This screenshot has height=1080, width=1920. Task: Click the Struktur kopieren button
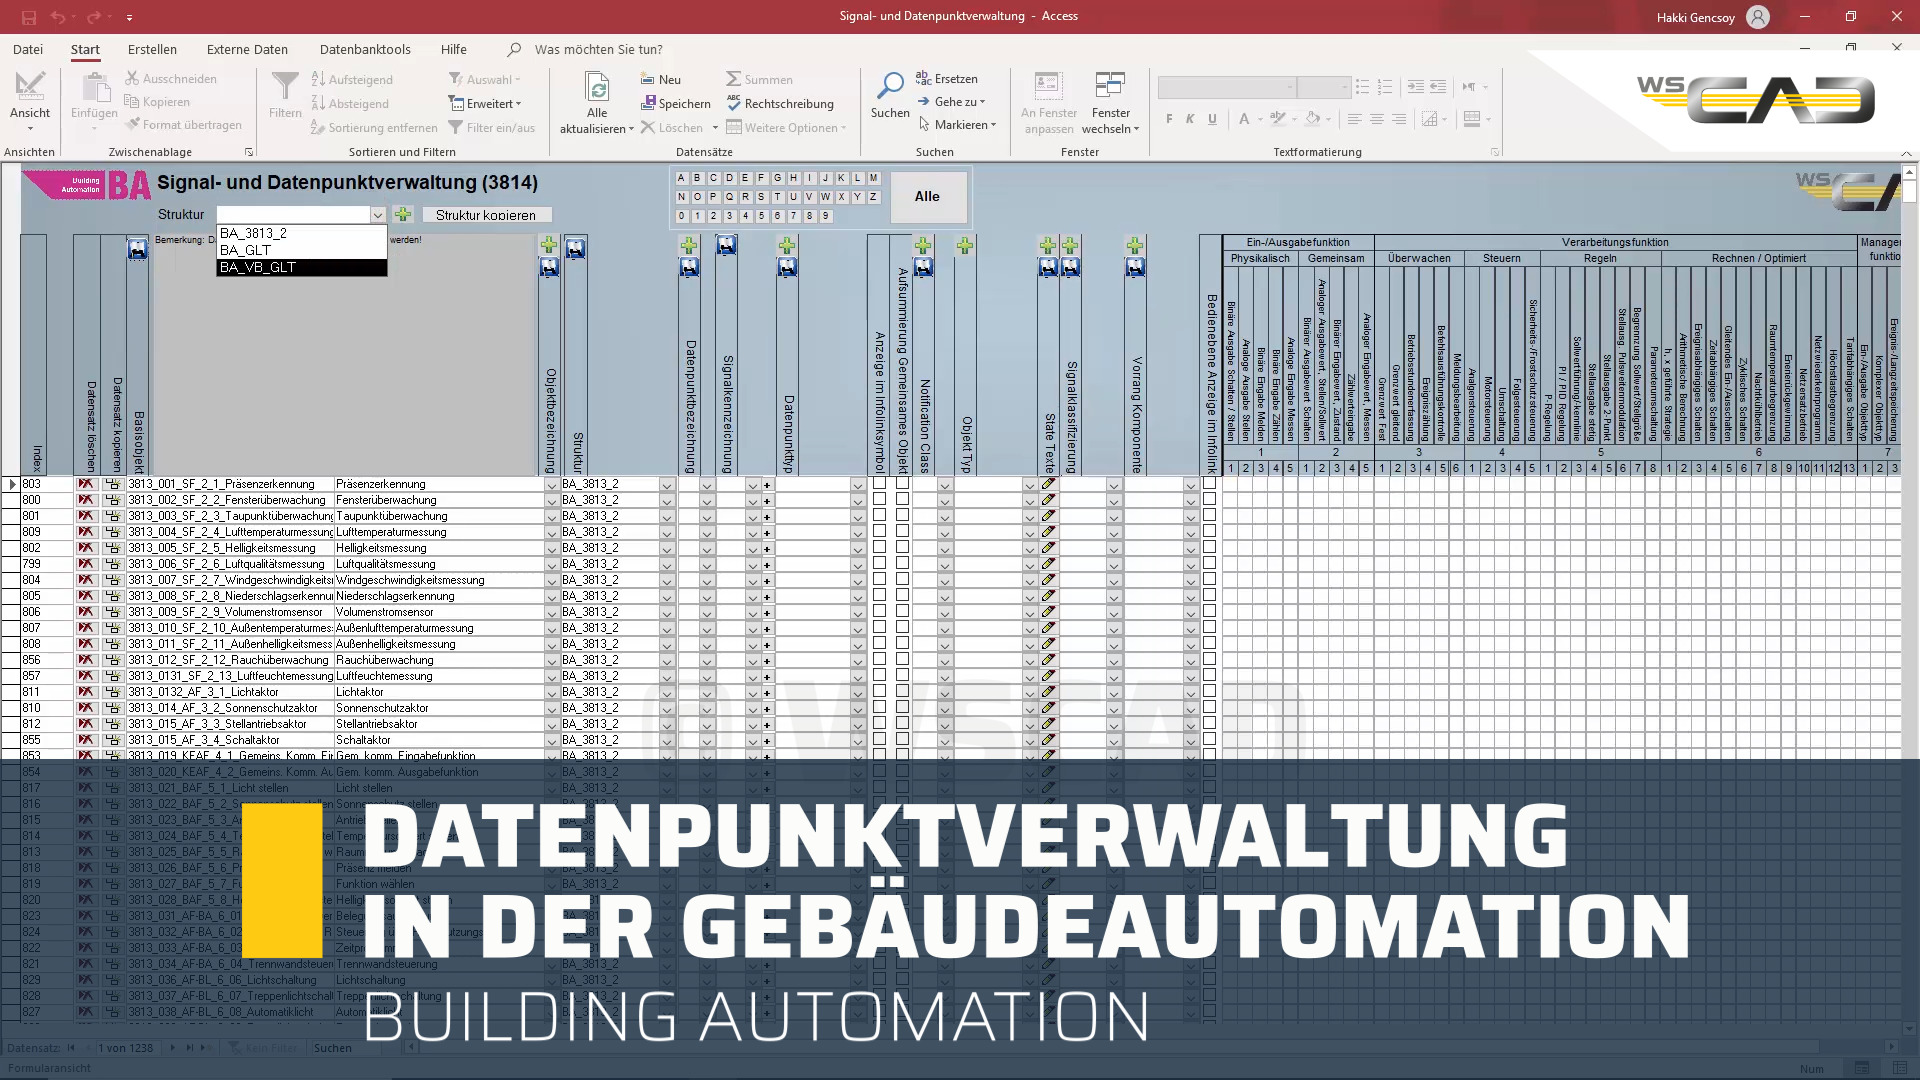tap(487, 214)
